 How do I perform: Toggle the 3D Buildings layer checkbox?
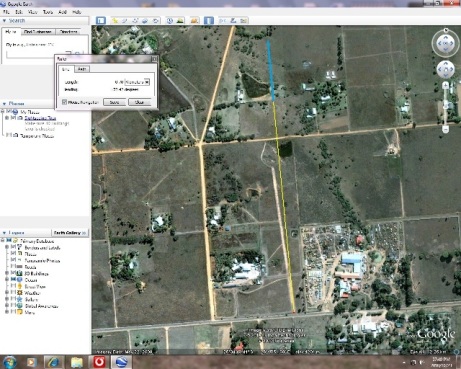coord(13,273)
